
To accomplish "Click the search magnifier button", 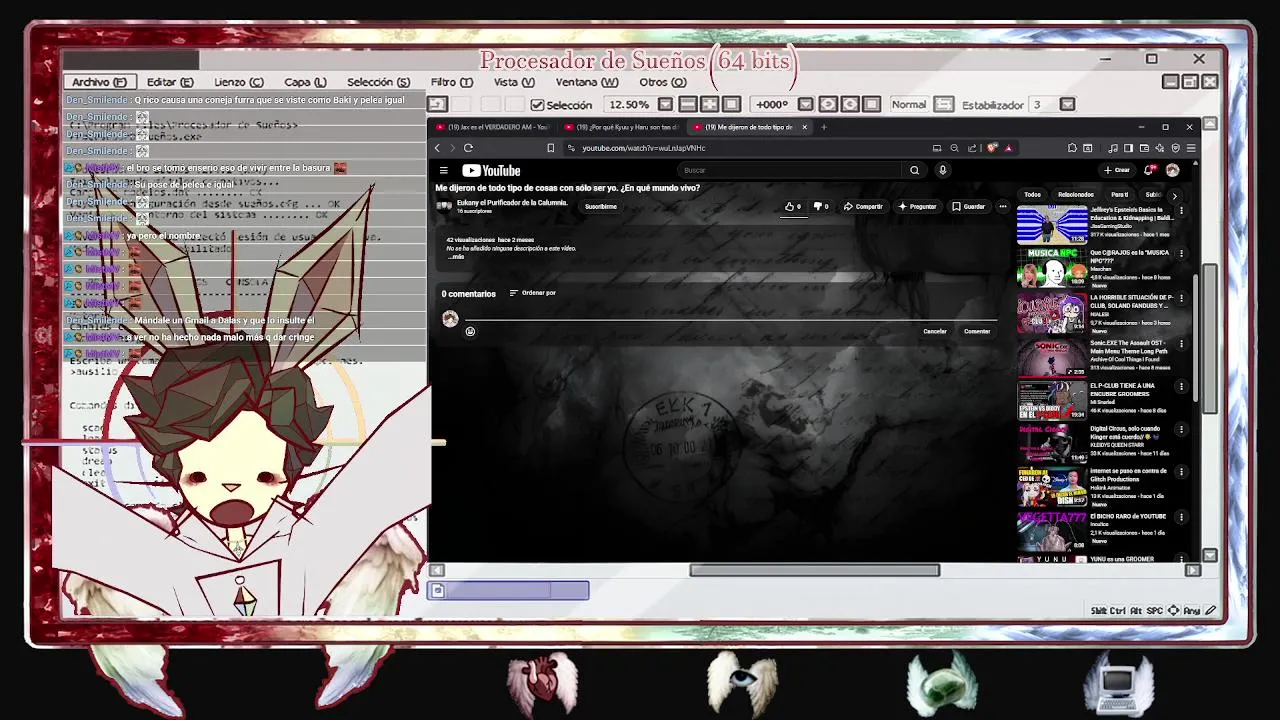I will [914, 170].
